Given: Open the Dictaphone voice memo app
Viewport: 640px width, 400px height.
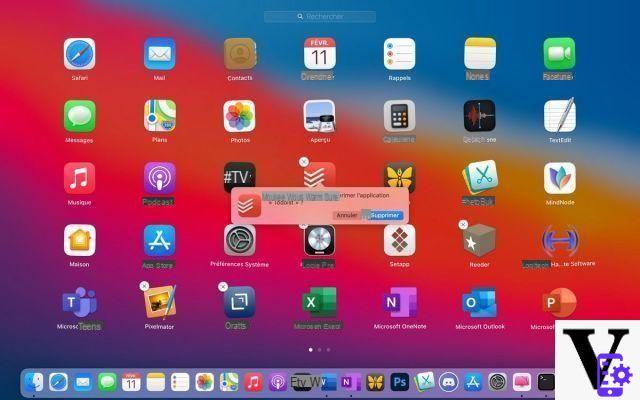Looking at the screenshot, I should click(480, 116).
